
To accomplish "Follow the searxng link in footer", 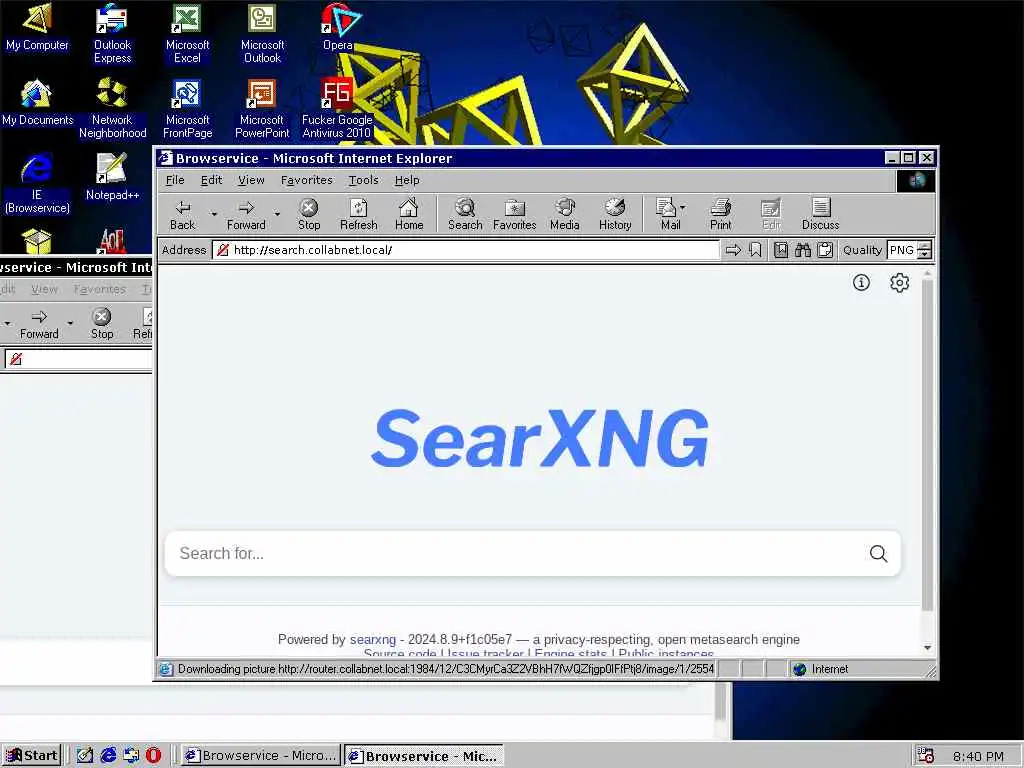I will pos(372,639).
